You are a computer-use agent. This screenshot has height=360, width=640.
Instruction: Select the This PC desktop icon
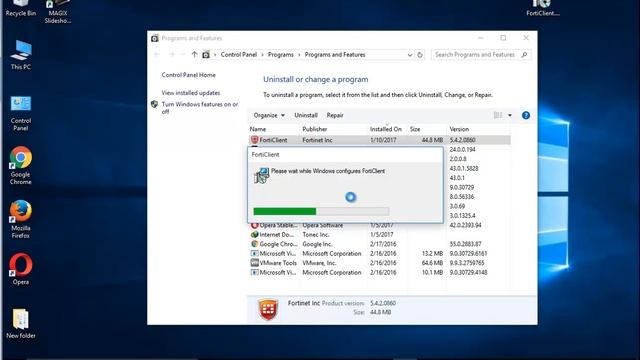(20, 55)
